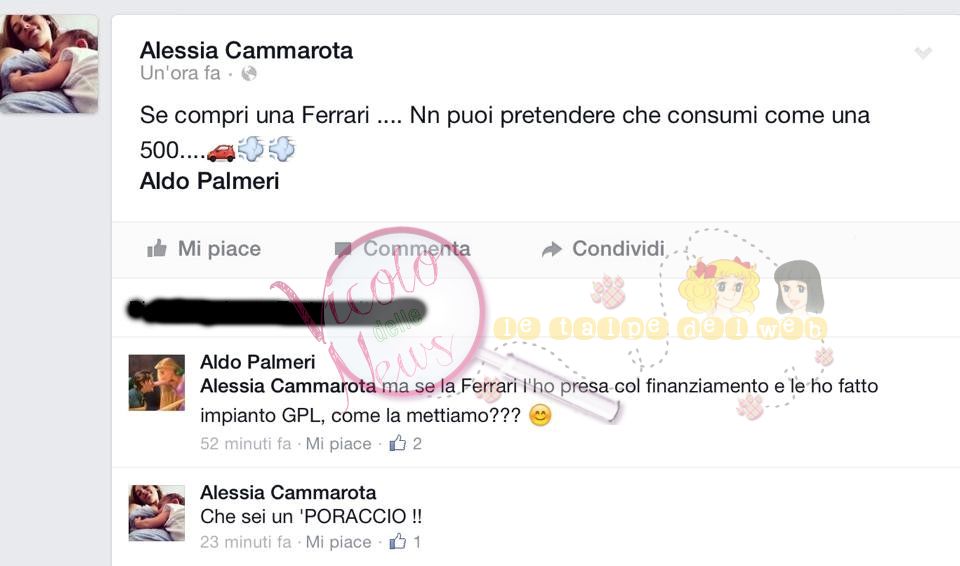
Task: Open Alessia Cammarota's post profile picture
Action: pyautogui.click(x=49, y=64)
